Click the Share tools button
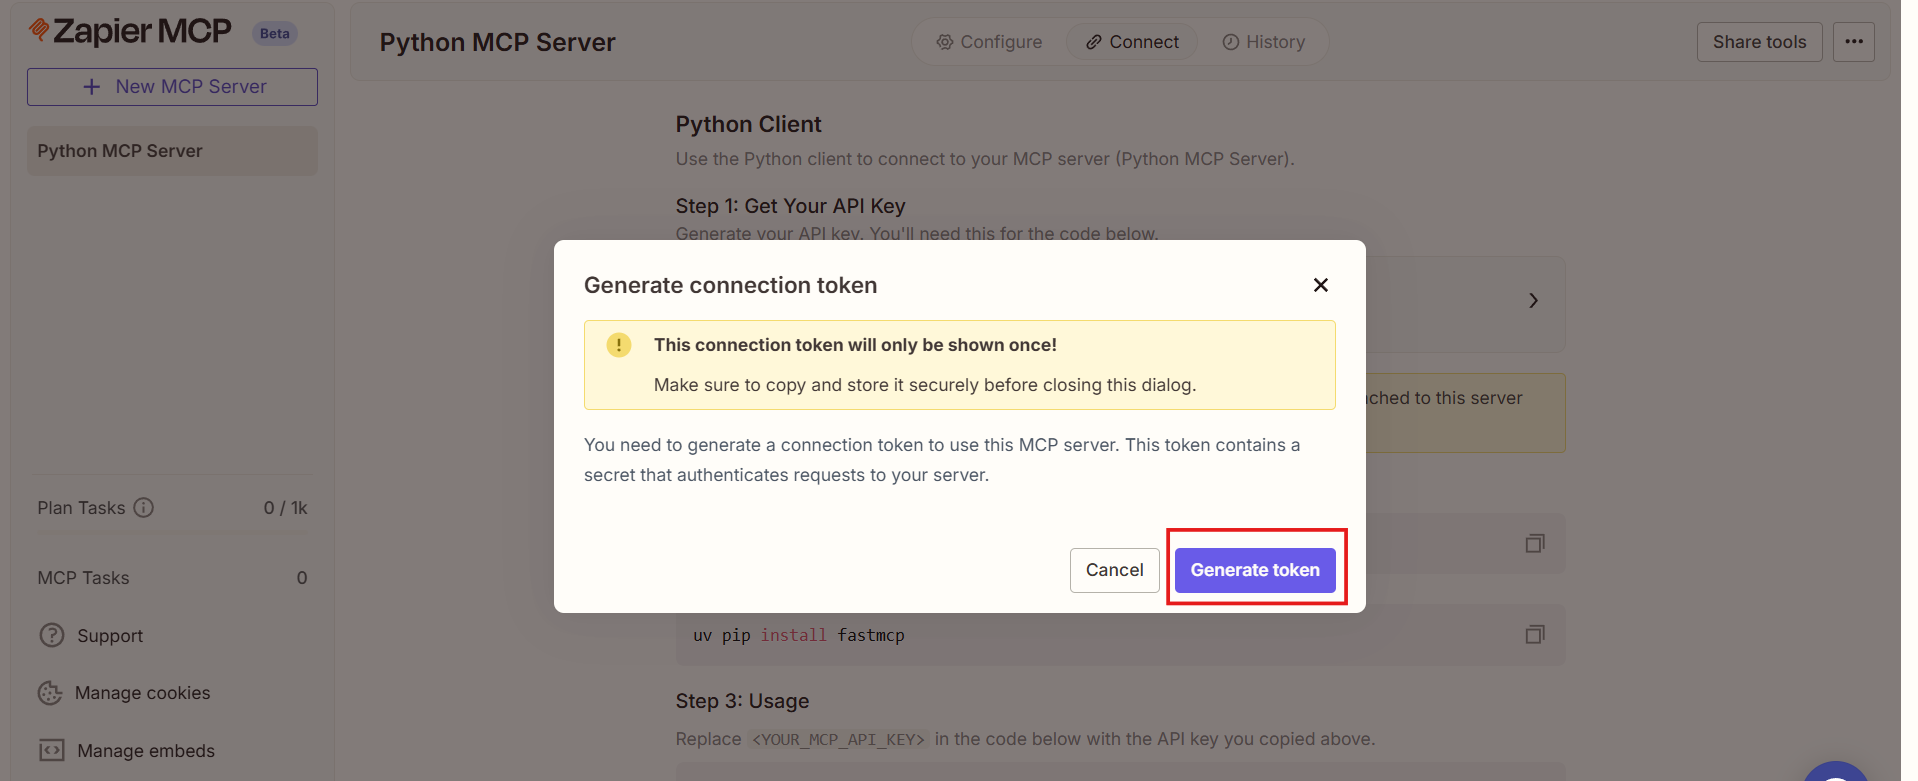 [1759, 42]
